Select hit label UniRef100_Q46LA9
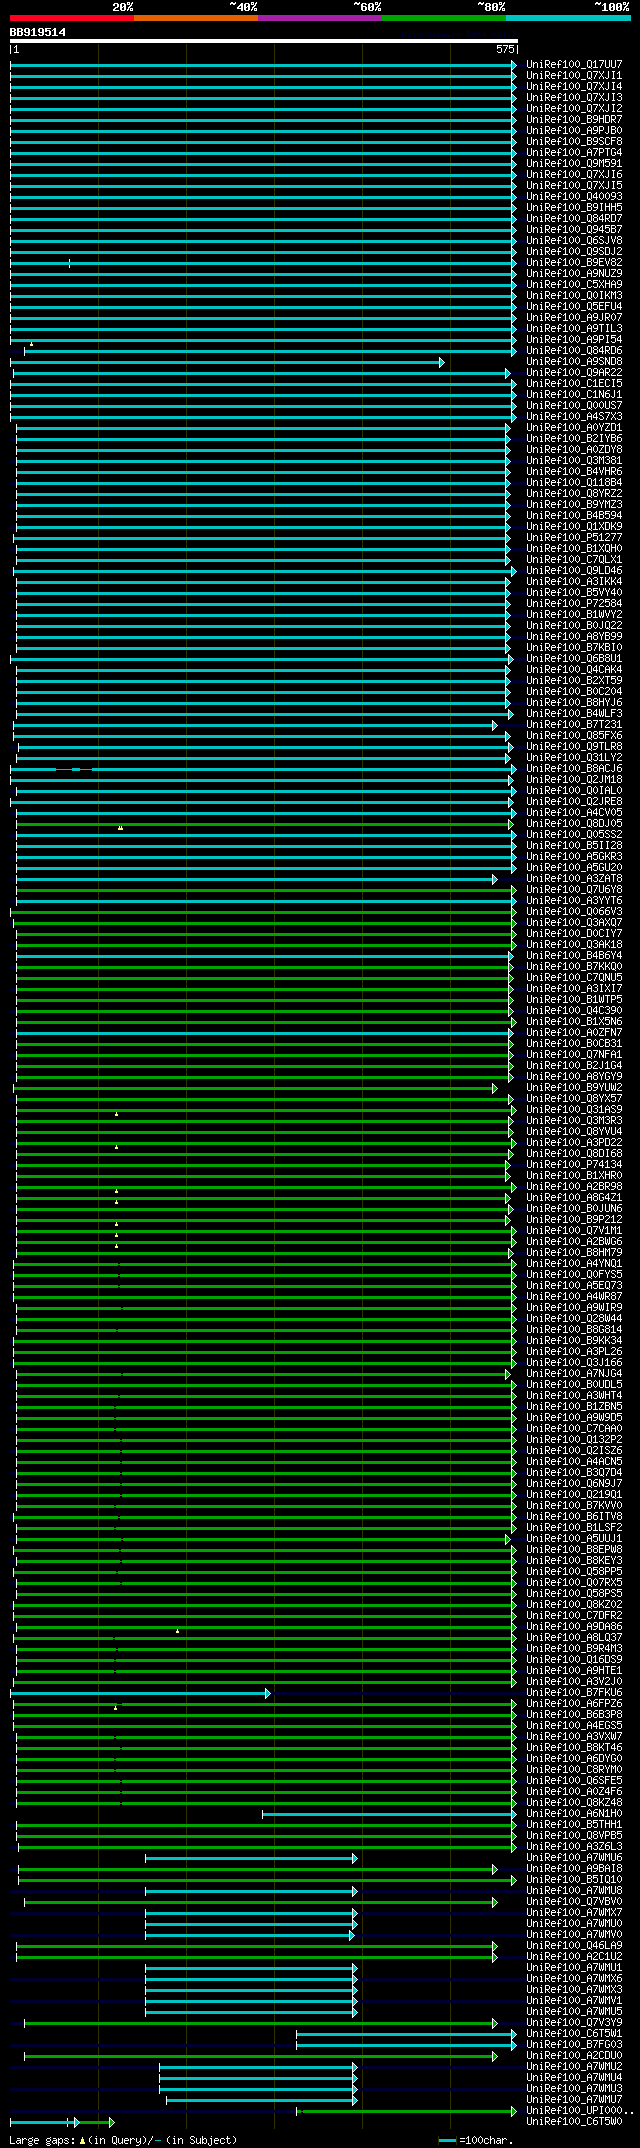The width and height of the screenshot is (640, 2148). 574,1945
